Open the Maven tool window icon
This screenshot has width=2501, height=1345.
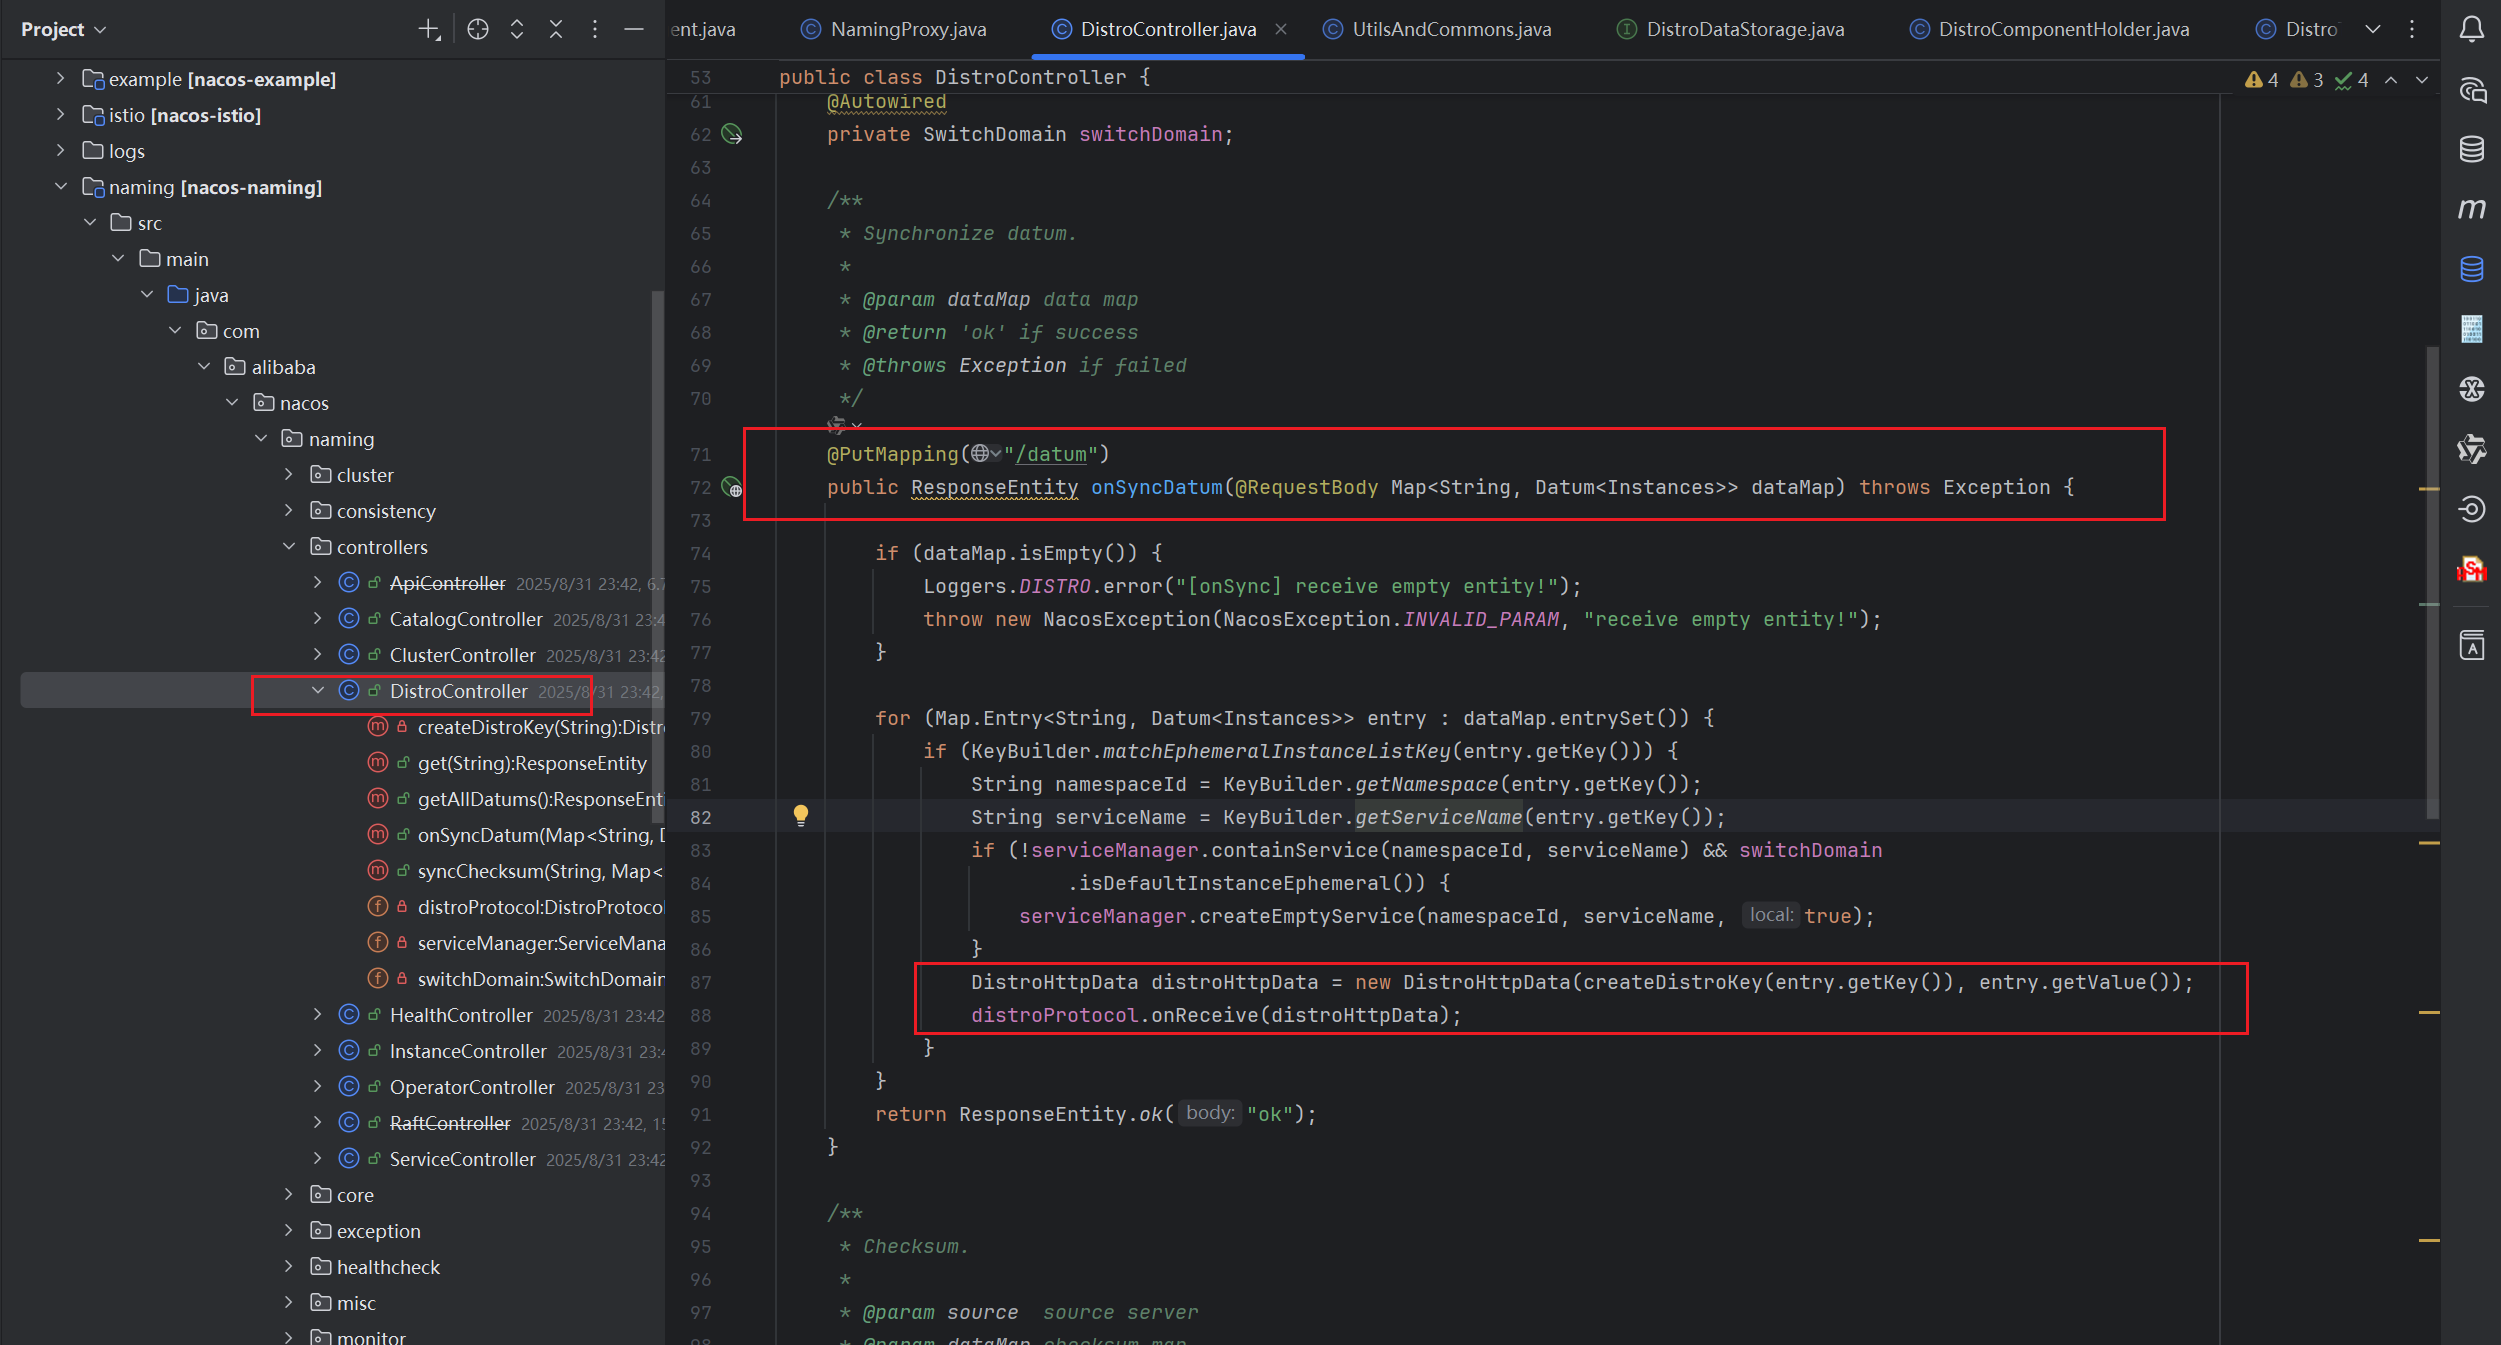2472,209
